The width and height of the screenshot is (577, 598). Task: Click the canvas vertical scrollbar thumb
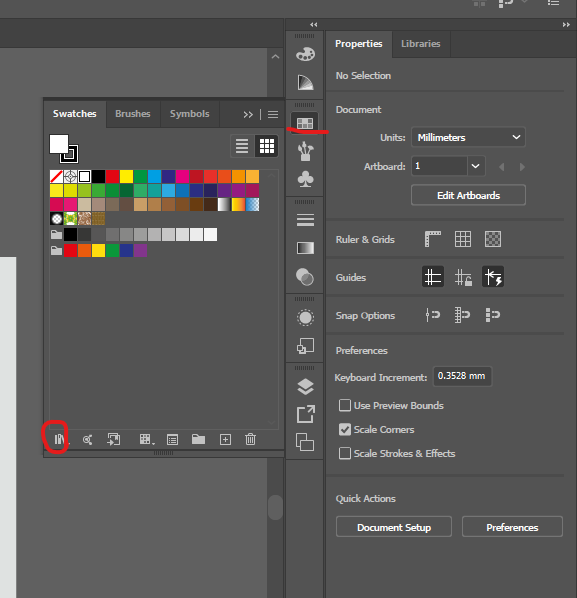(275, 507)
